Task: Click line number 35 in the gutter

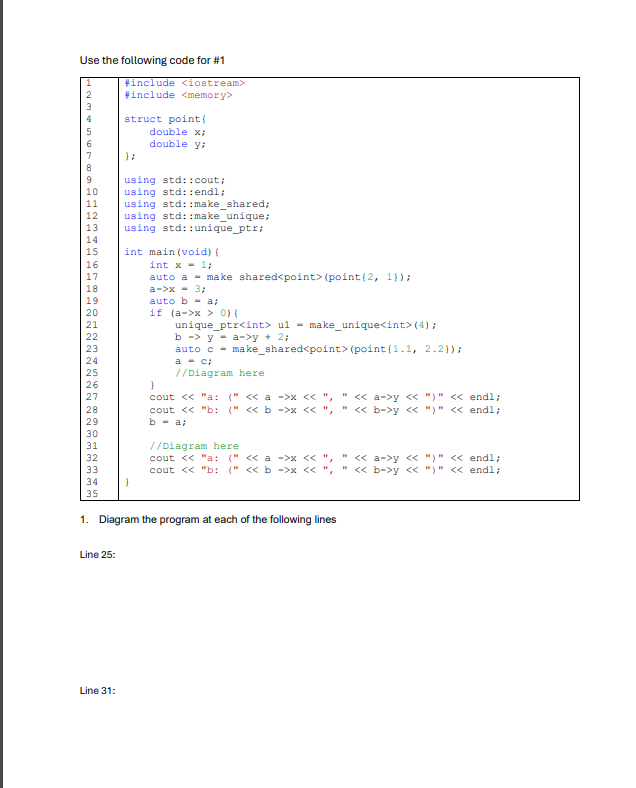Action: pyautogui.click(x=92, y=494)
